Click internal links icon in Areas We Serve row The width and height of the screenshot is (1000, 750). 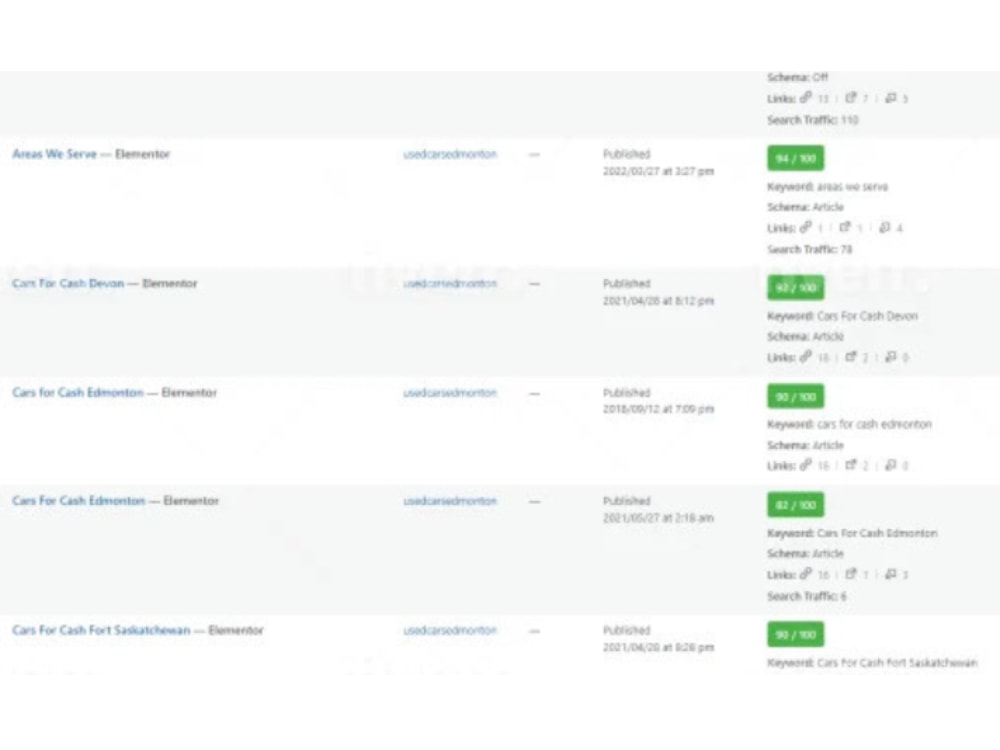coord(806,227)
